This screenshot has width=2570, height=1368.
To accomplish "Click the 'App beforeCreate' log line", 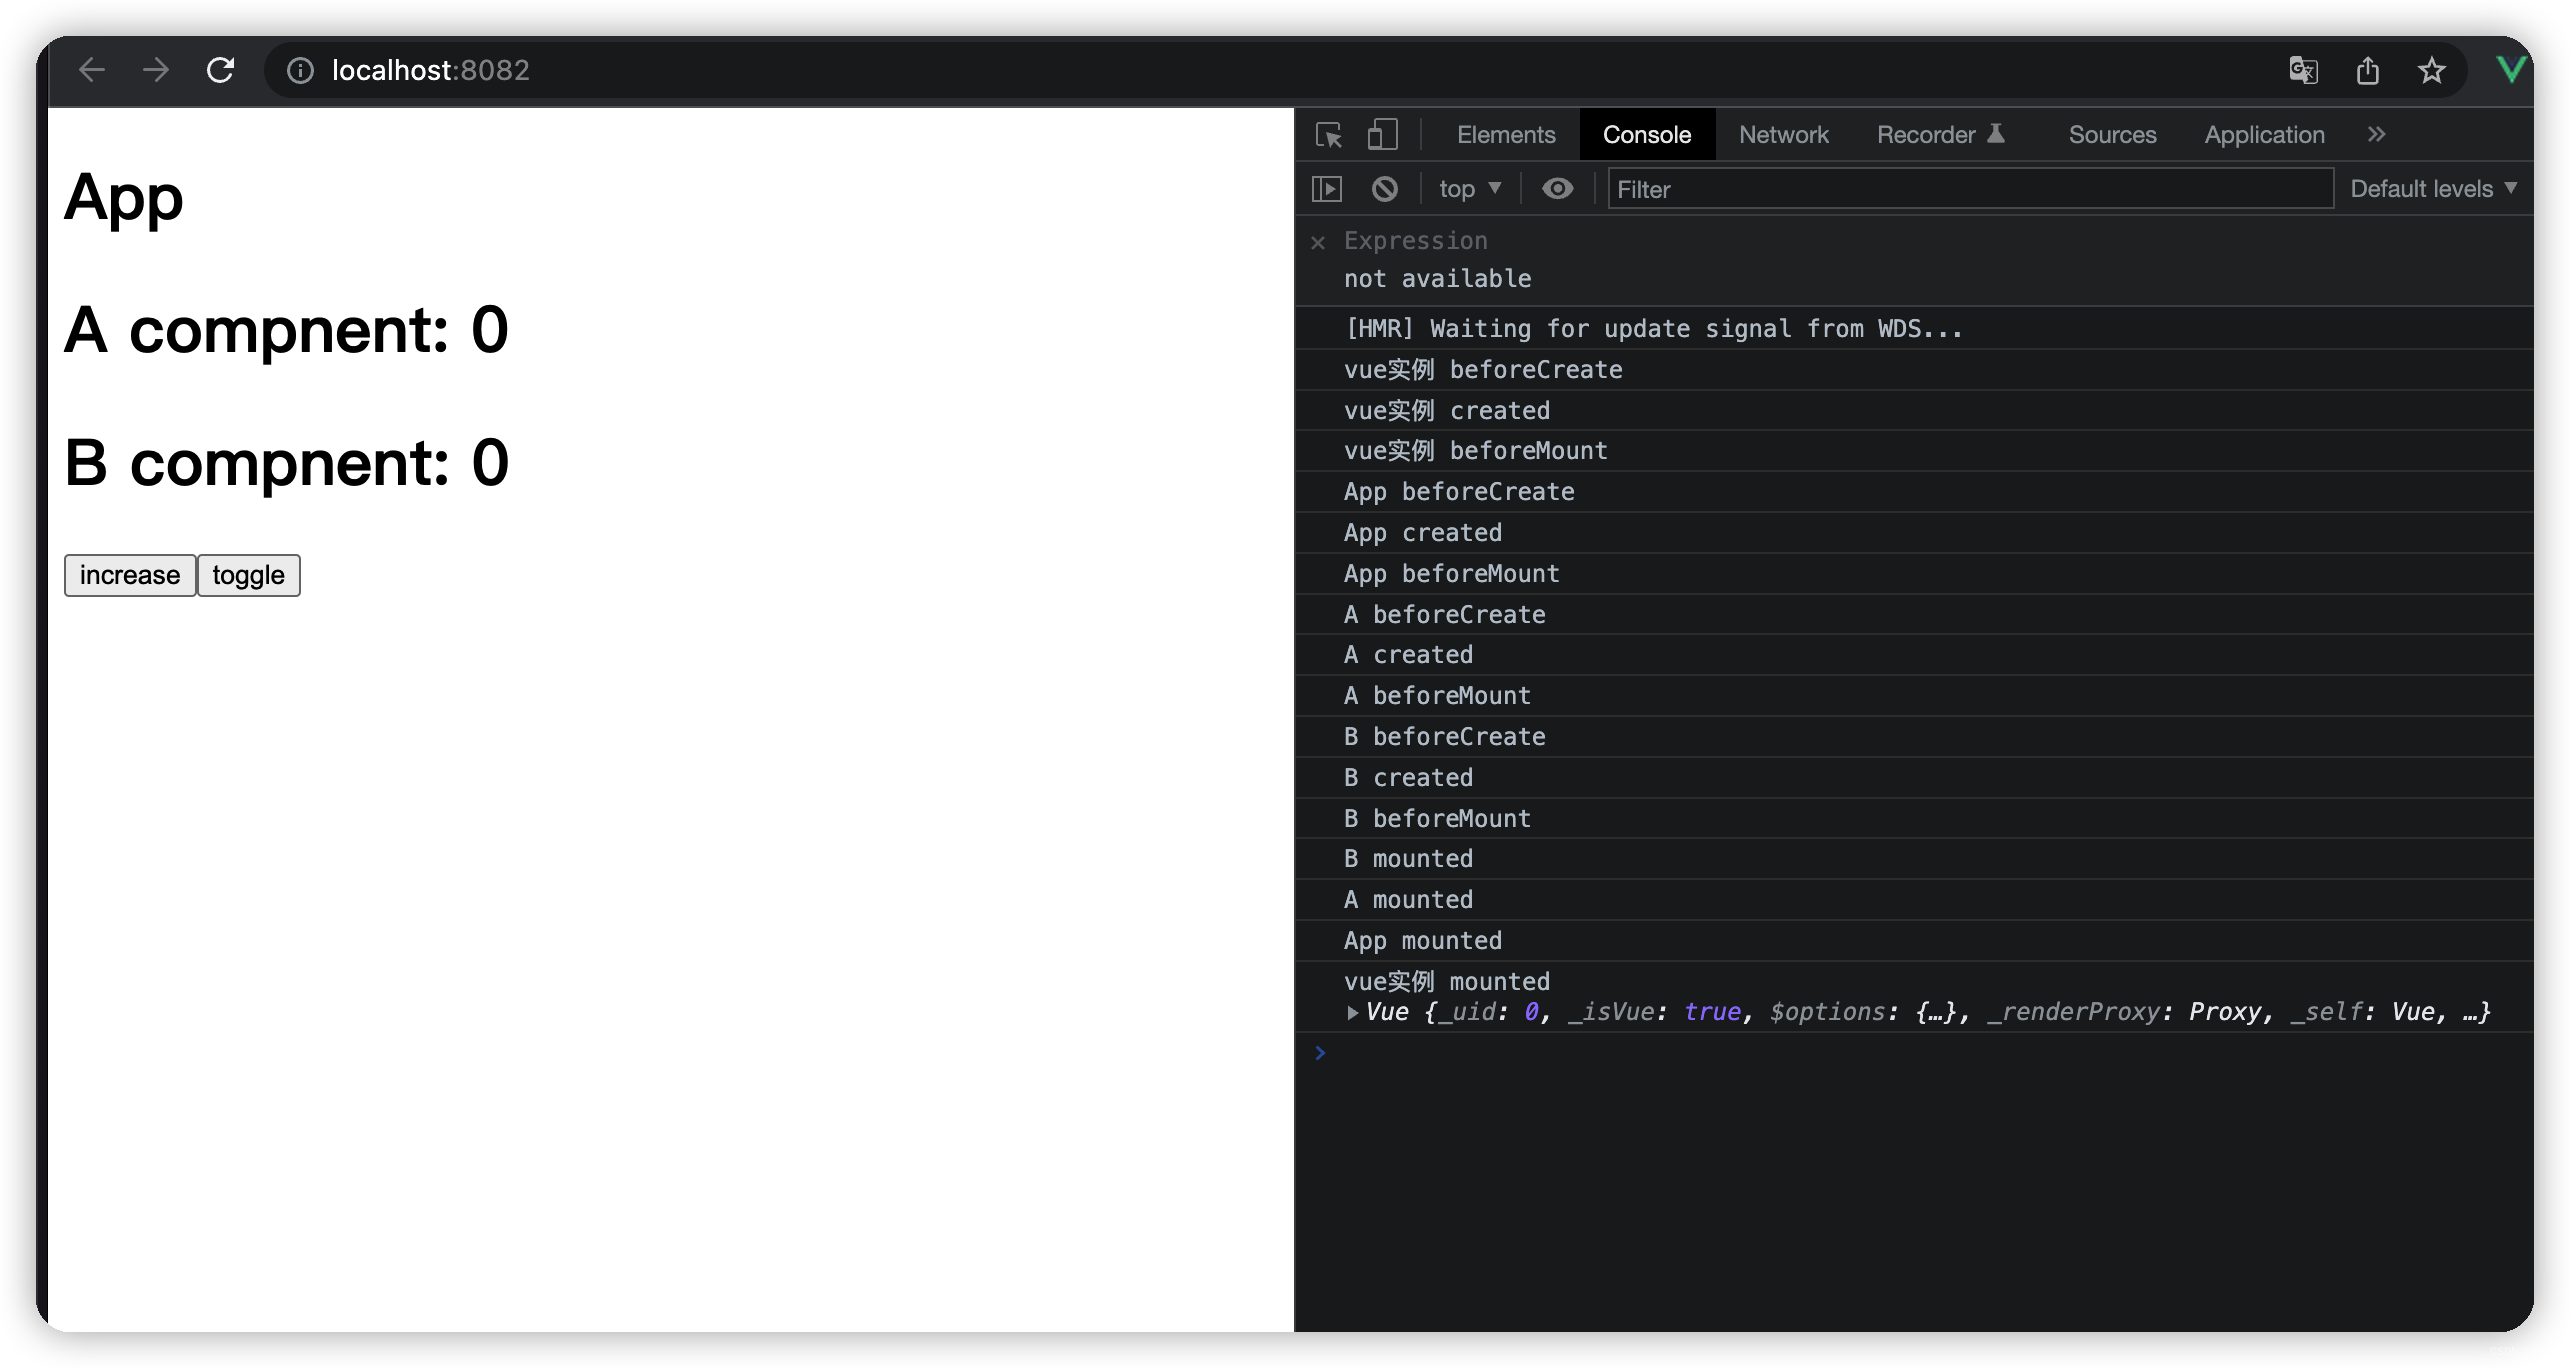I will pyautogui.click(x=1914, y=492).
